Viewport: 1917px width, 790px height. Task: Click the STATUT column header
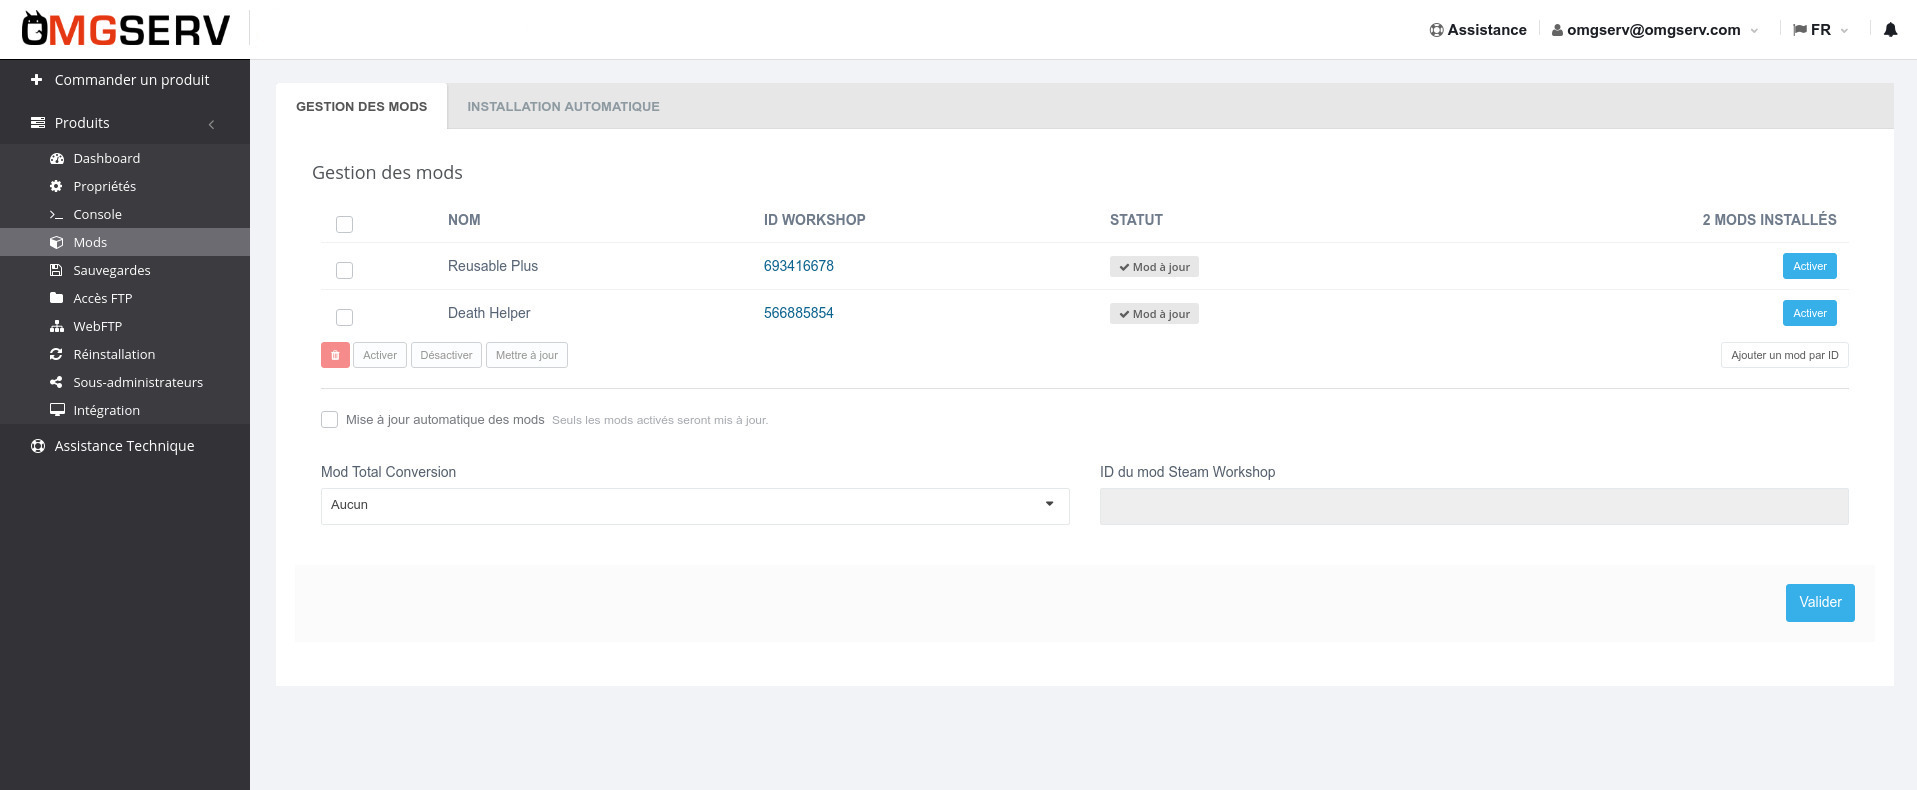coord(1136,220)
